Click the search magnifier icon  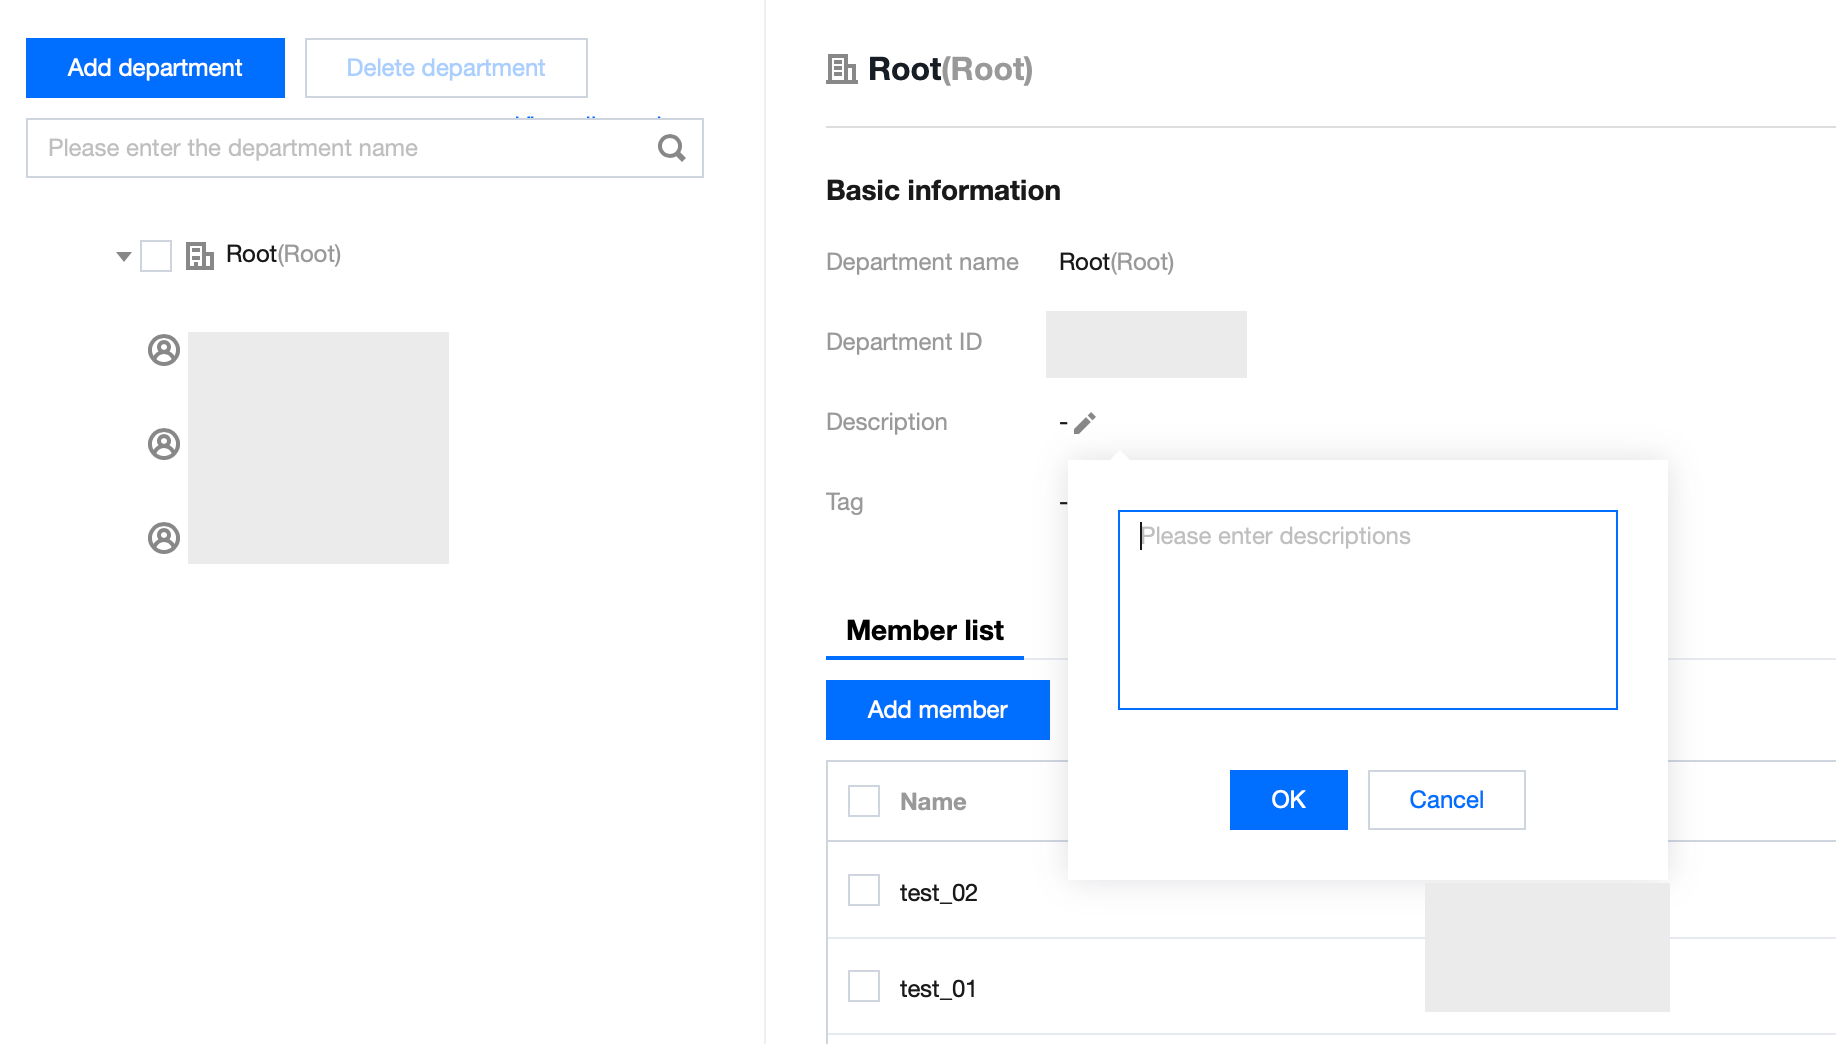point(671,148)
